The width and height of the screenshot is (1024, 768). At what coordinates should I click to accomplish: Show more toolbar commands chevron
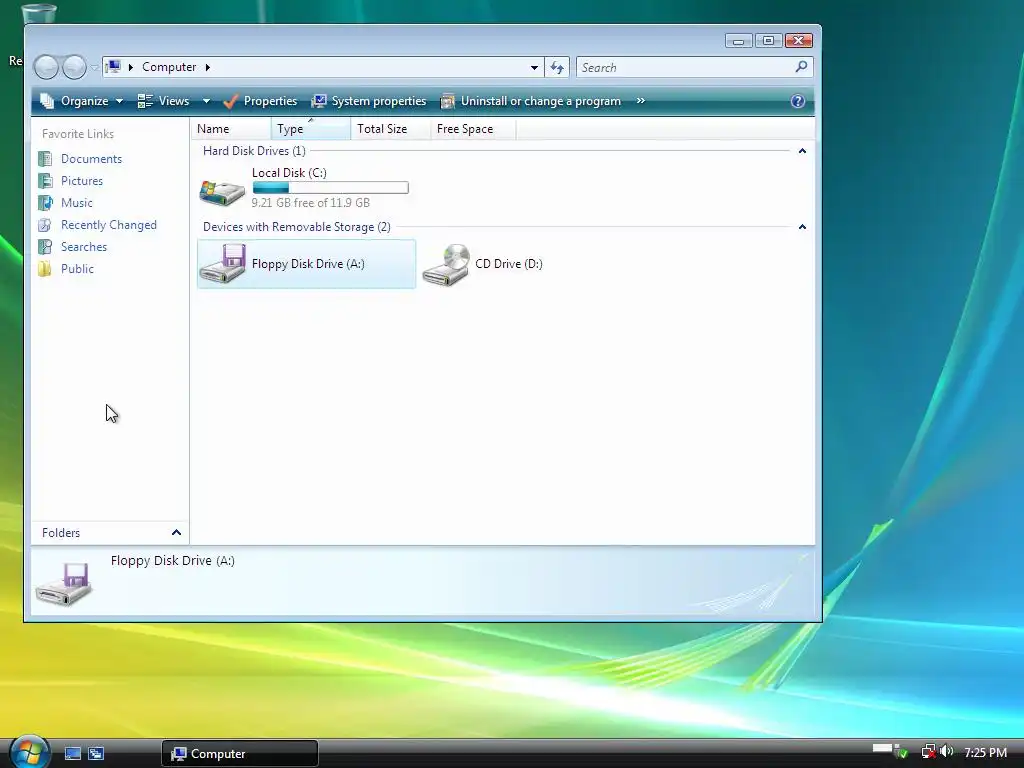[641, 101]
